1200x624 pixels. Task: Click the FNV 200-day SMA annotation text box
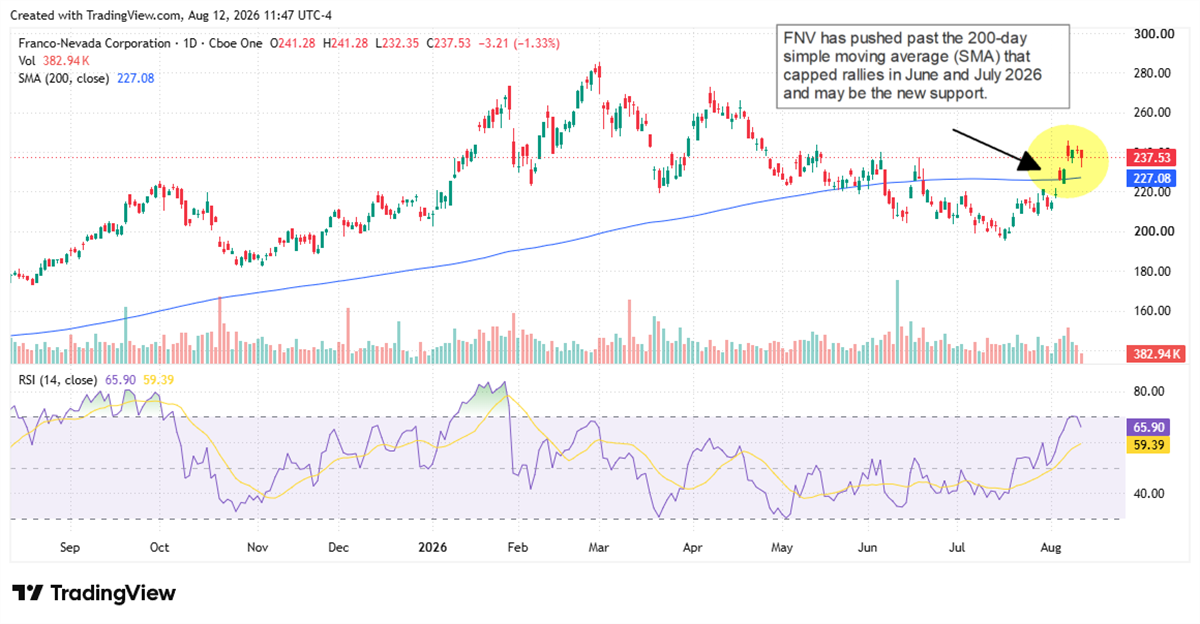[922, 66]
